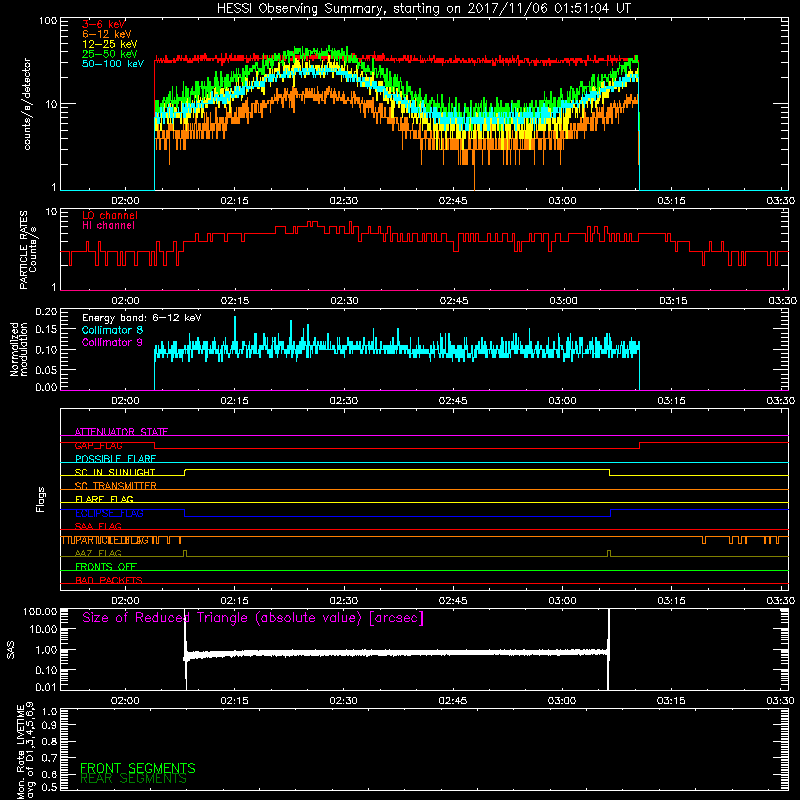The width and height of the screenshot is (800, 800).
Task: Click 02:45 tick under the modulation panel
Action: click(453, 401)
